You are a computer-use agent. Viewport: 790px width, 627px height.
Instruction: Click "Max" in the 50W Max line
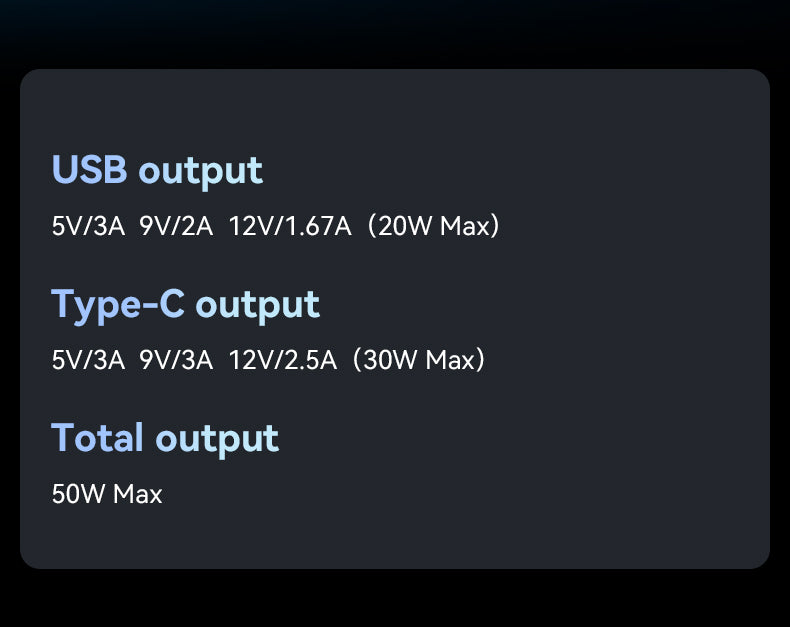[x=137, y=494]
